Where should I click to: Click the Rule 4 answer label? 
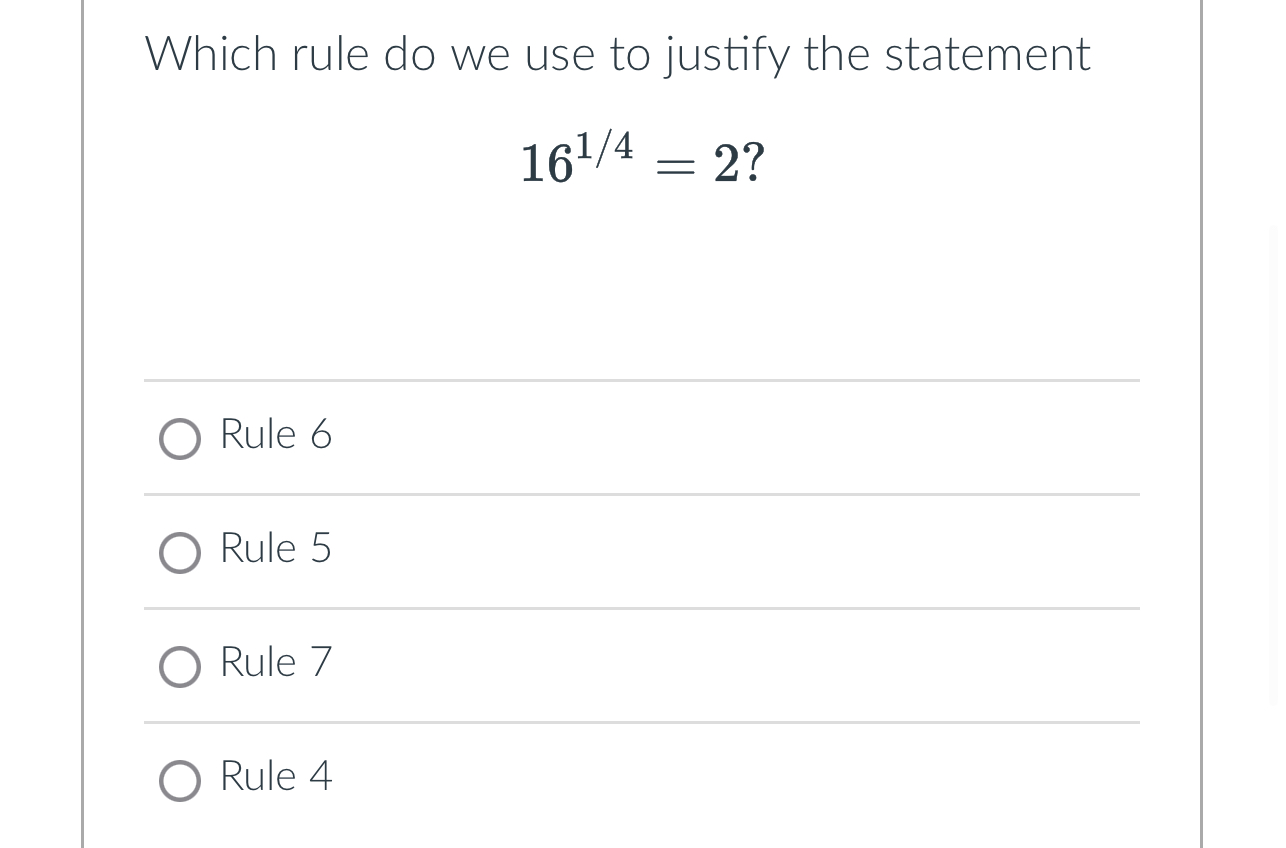tap(276, 777)
